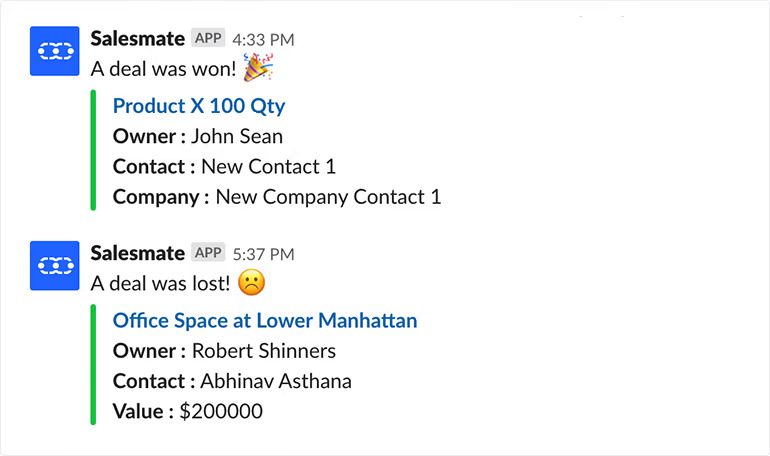Click the green bar beside the Product X attachment
The image size is (770, 456).
point(93,150)
